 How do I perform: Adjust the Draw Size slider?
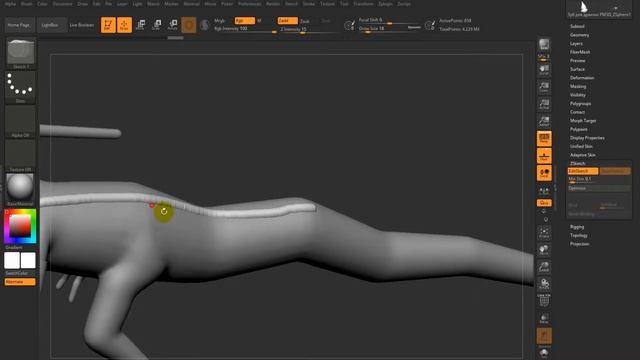390,29
